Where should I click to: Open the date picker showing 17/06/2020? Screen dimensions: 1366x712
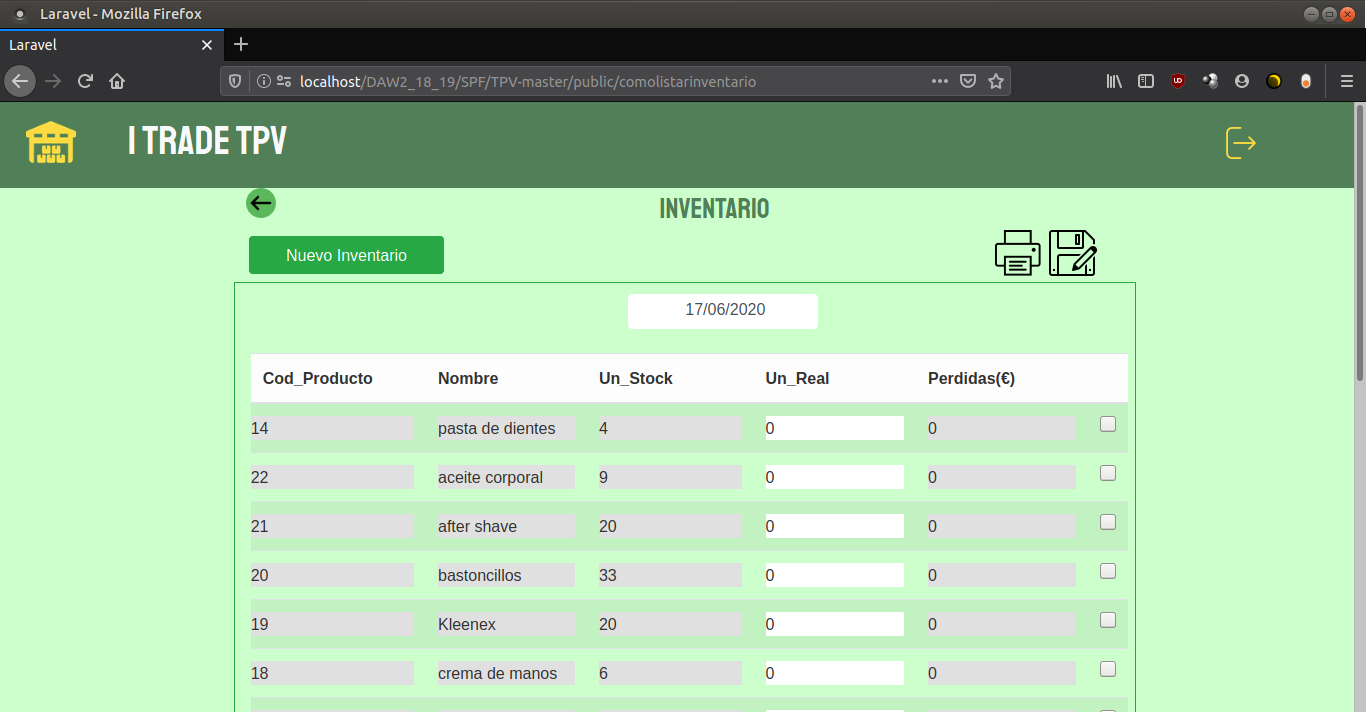(x=723, y=310)
